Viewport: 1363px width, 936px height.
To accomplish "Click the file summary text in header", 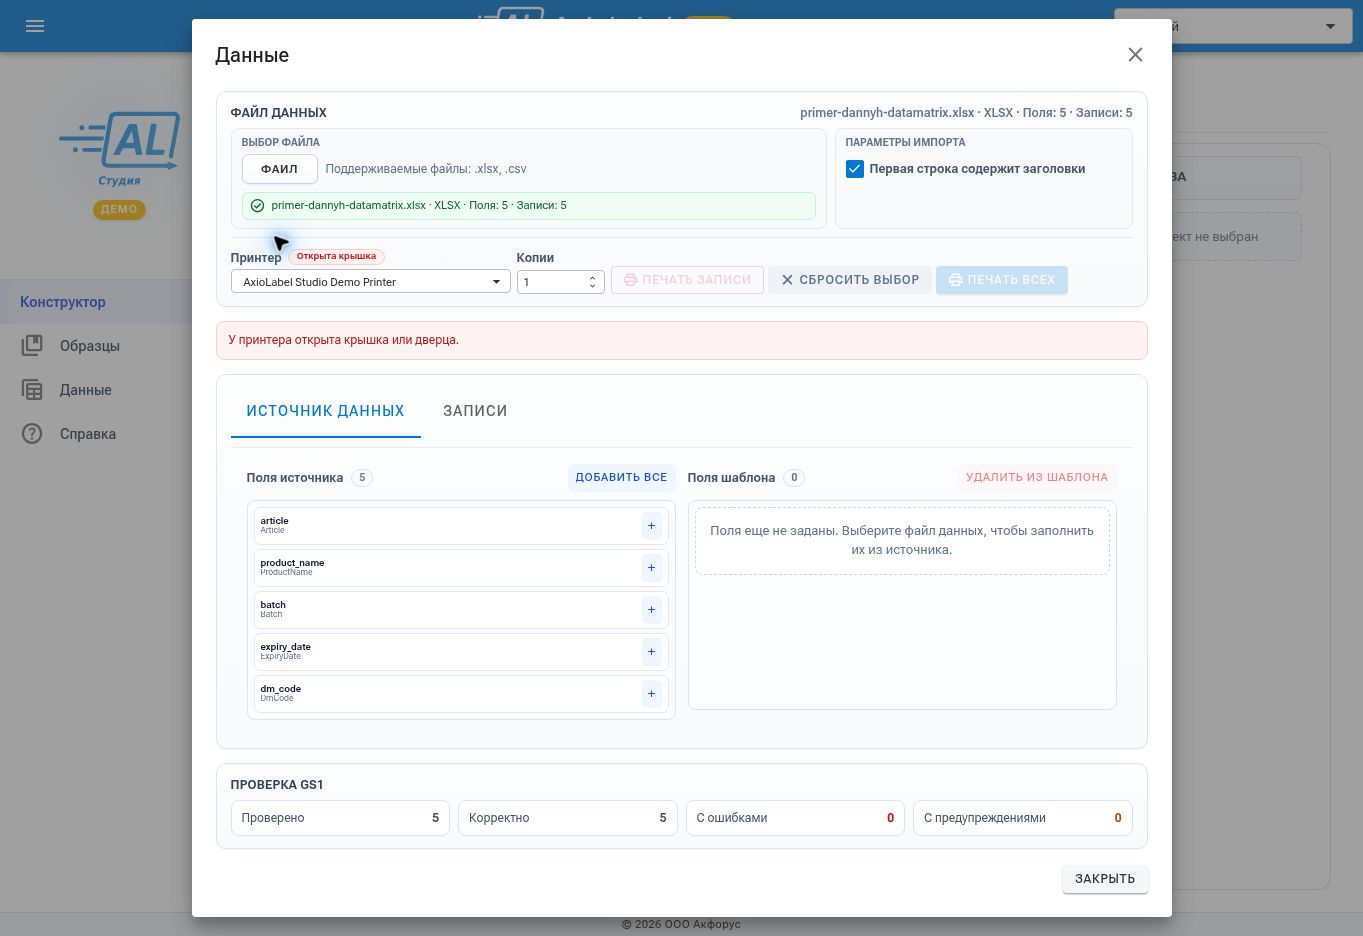I will pos(966,113).
